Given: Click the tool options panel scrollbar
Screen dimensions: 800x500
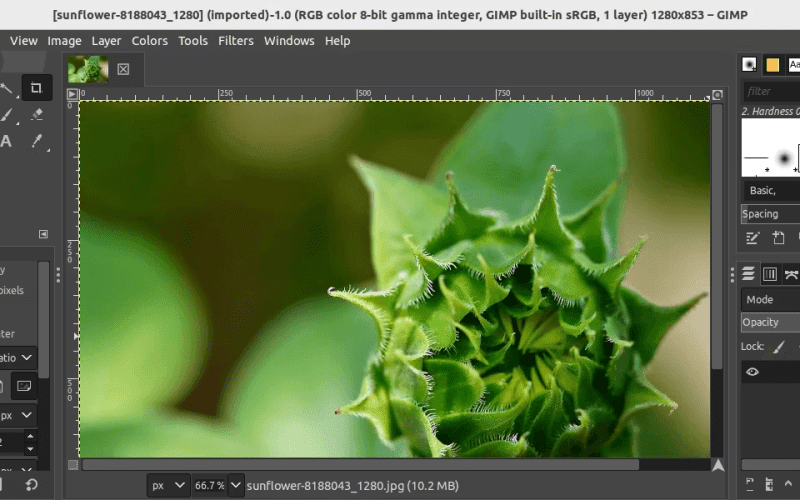Looking at the screenshot, I should 44,320.
